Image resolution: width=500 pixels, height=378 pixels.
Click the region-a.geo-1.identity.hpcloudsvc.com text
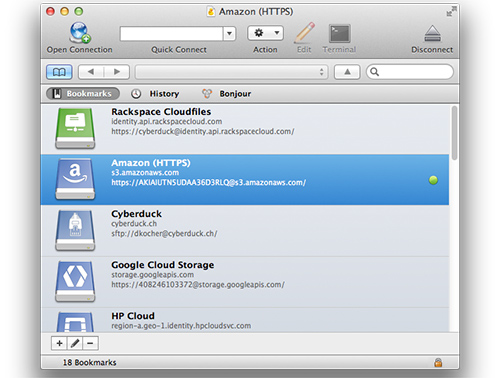(181, 326)
